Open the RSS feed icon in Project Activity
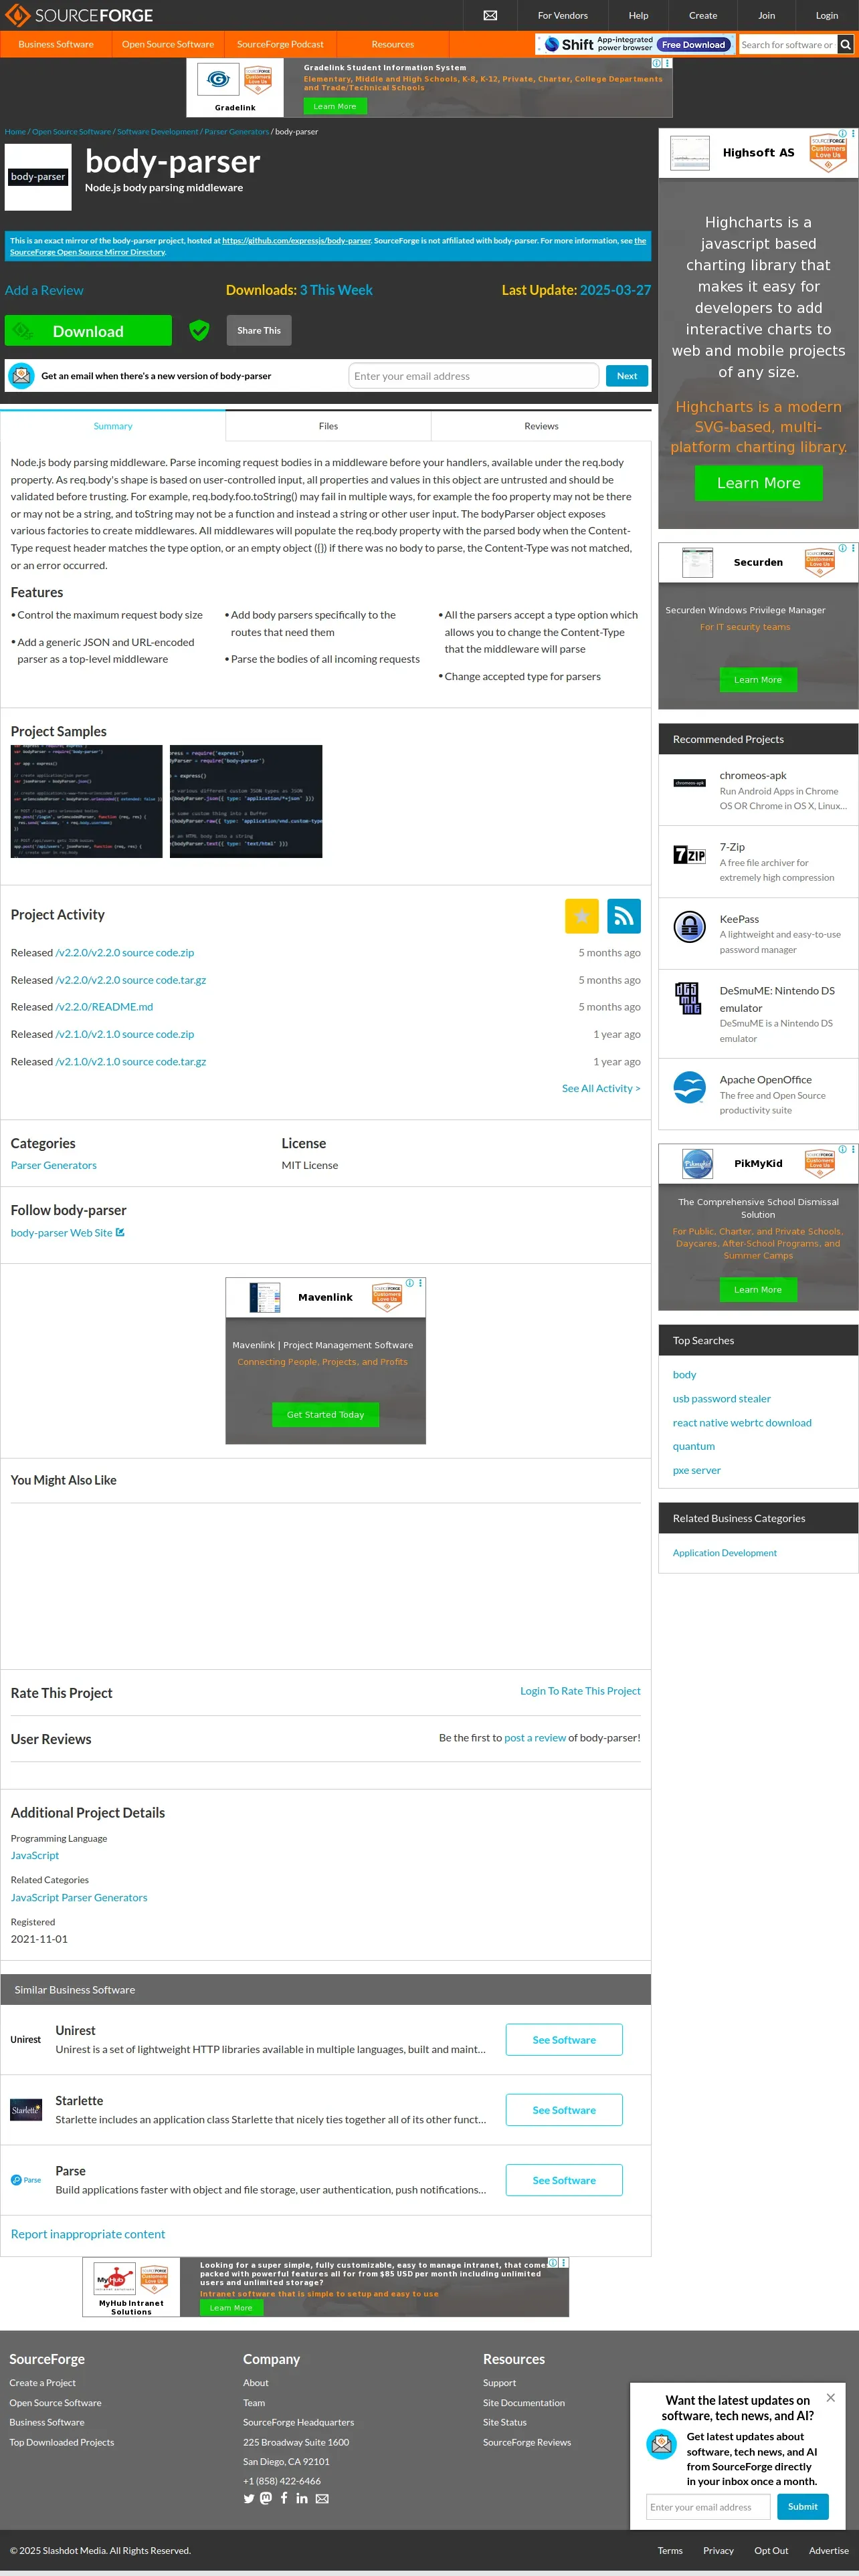859x2576 pixels. tap(624, 916)
